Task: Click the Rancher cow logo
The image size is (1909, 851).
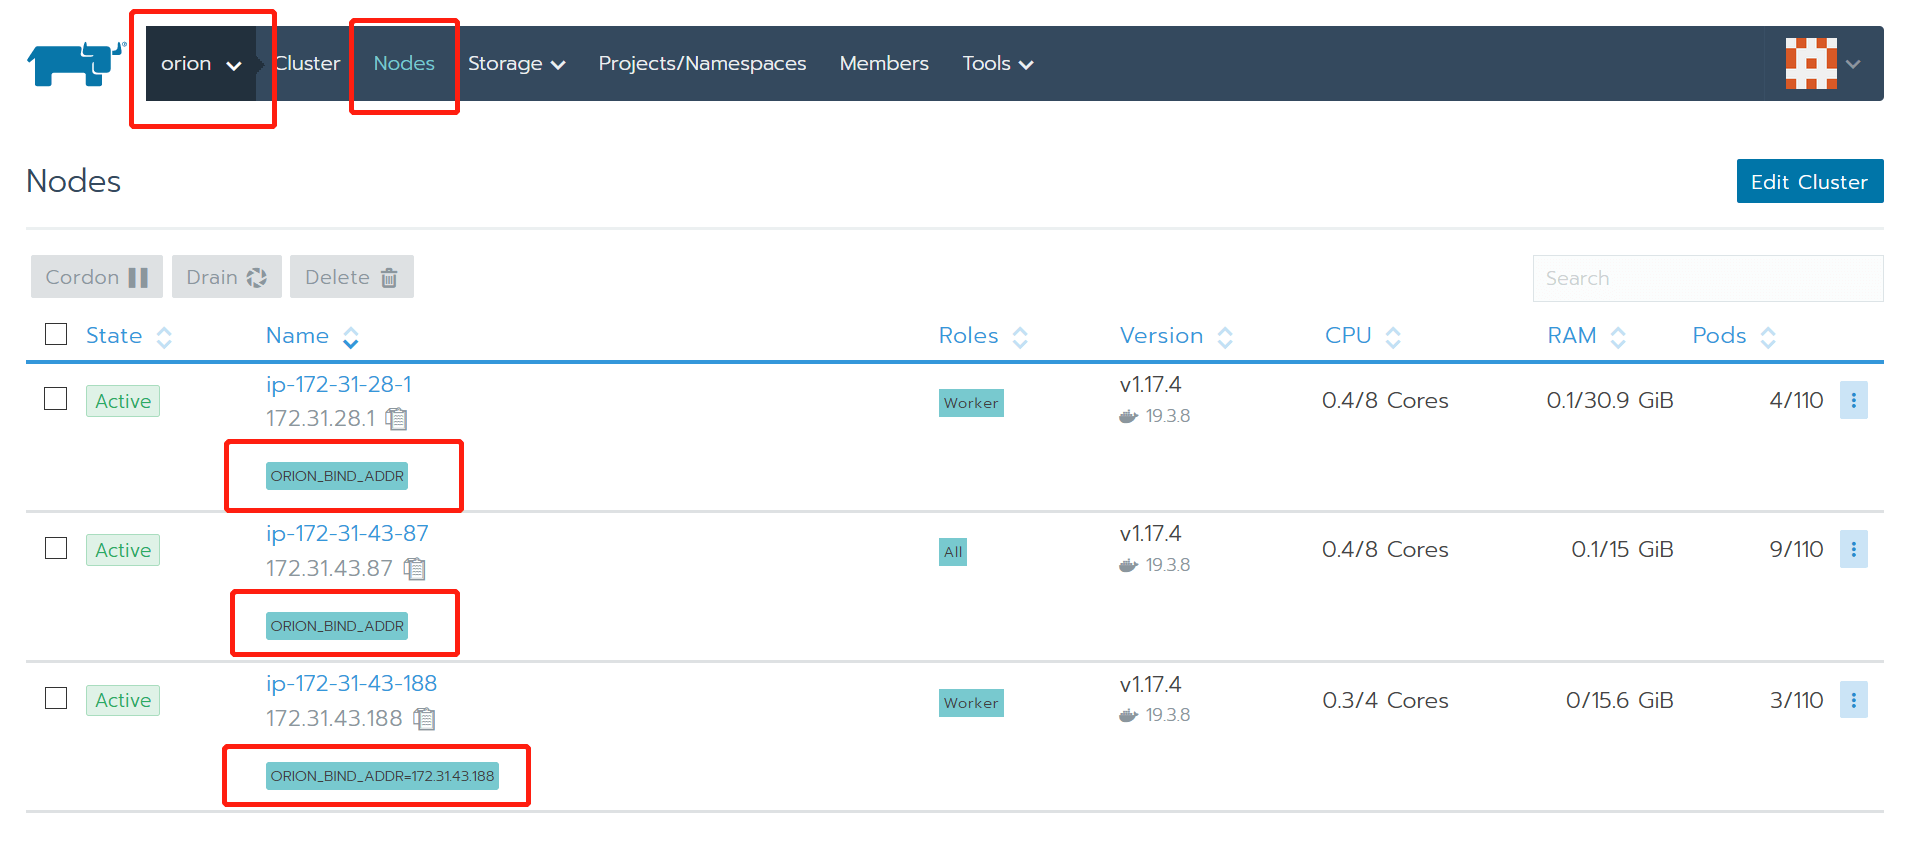Action: (x=75, y=64)
